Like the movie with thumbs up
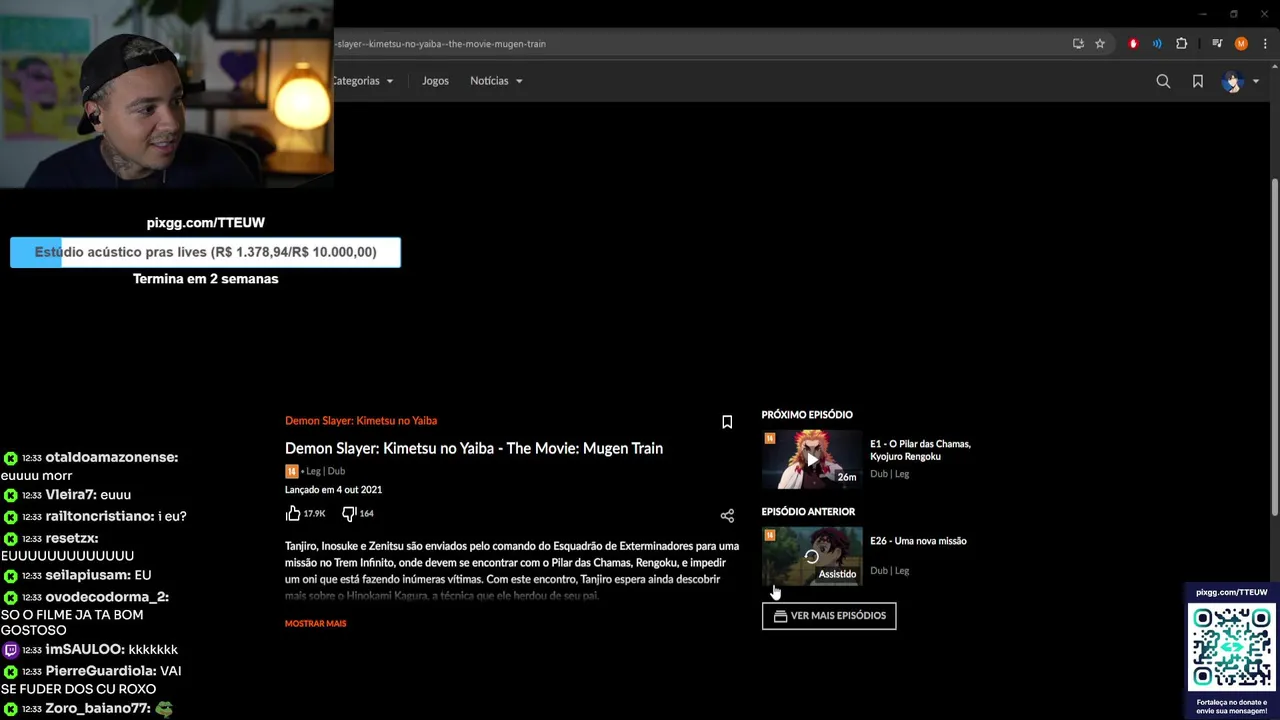This screenshot has height=720, width=1280. 293,513
